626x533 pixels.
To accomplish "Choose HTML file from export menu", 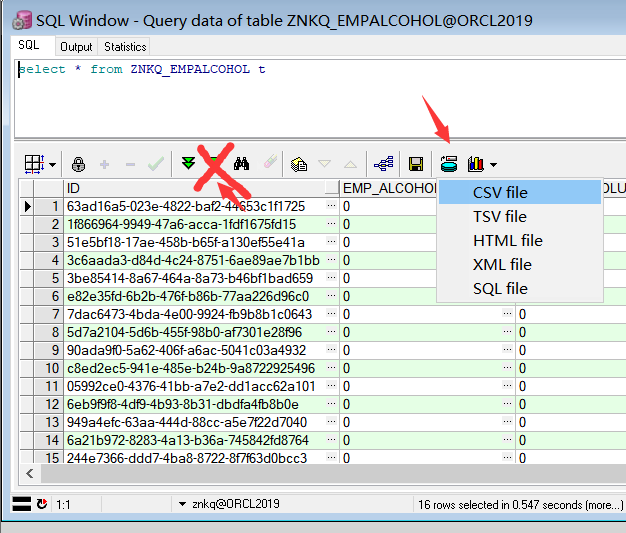I will coord(519,240).
